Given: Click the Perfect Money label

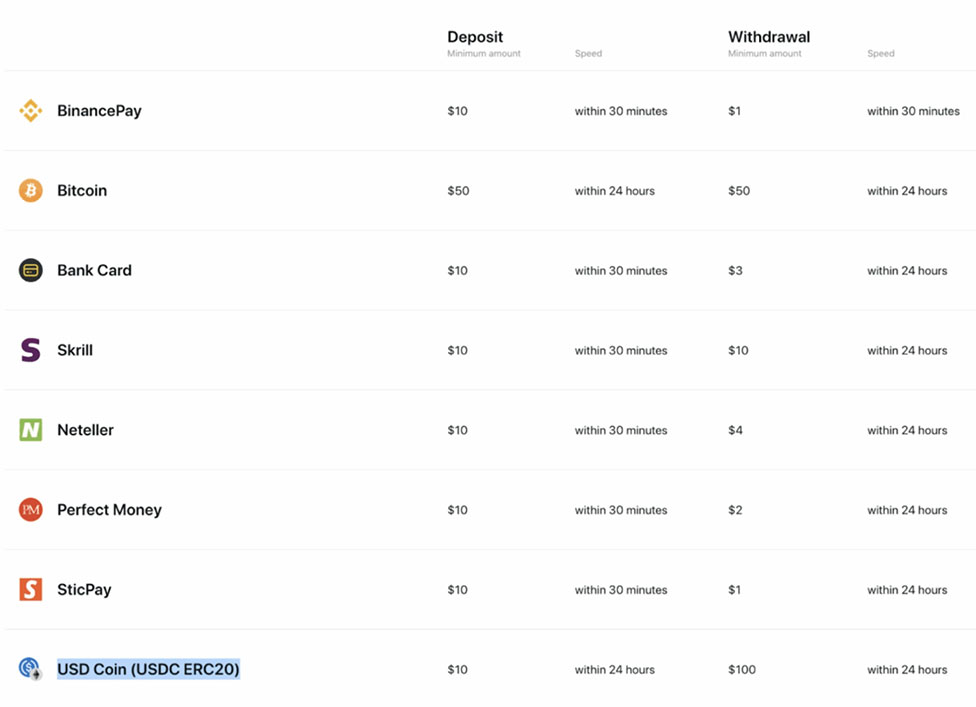Looking at the screenshot, I should point(109,510).
